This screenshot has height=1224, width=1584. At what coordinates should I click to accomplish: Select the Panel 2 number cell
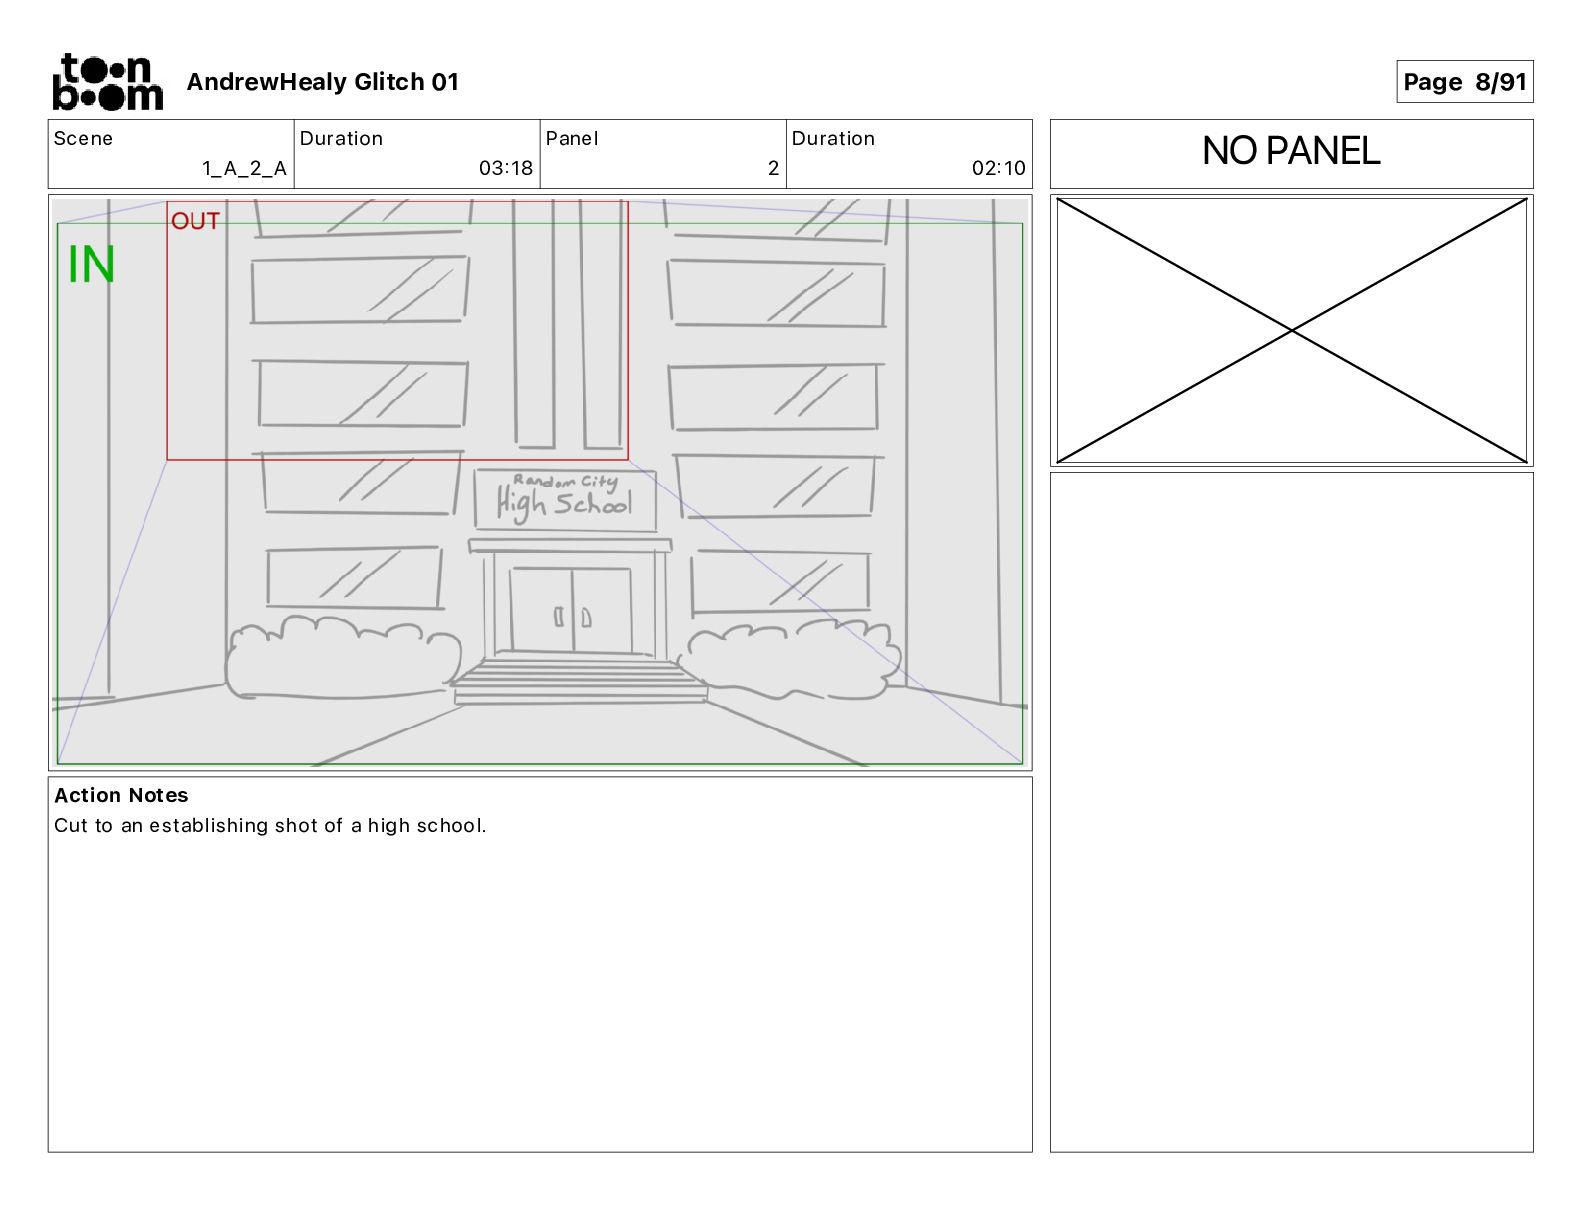663,154
